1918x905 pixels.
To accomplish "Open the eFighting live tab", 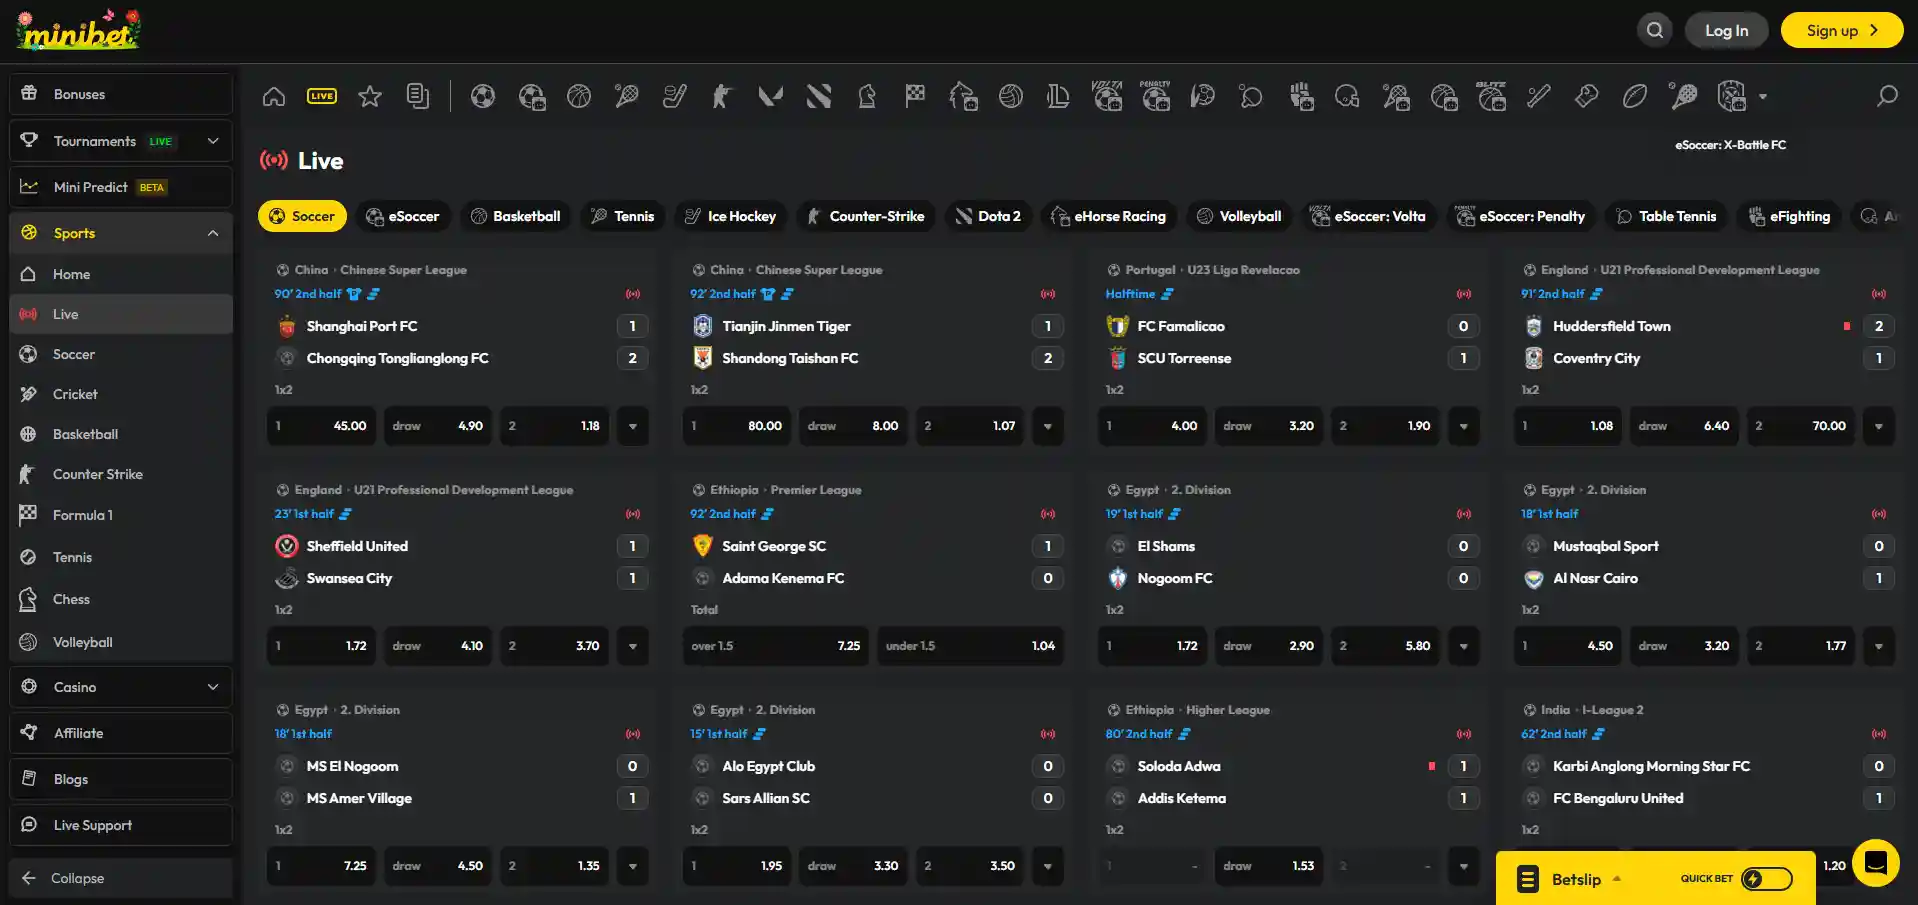I will point(1789,216).
